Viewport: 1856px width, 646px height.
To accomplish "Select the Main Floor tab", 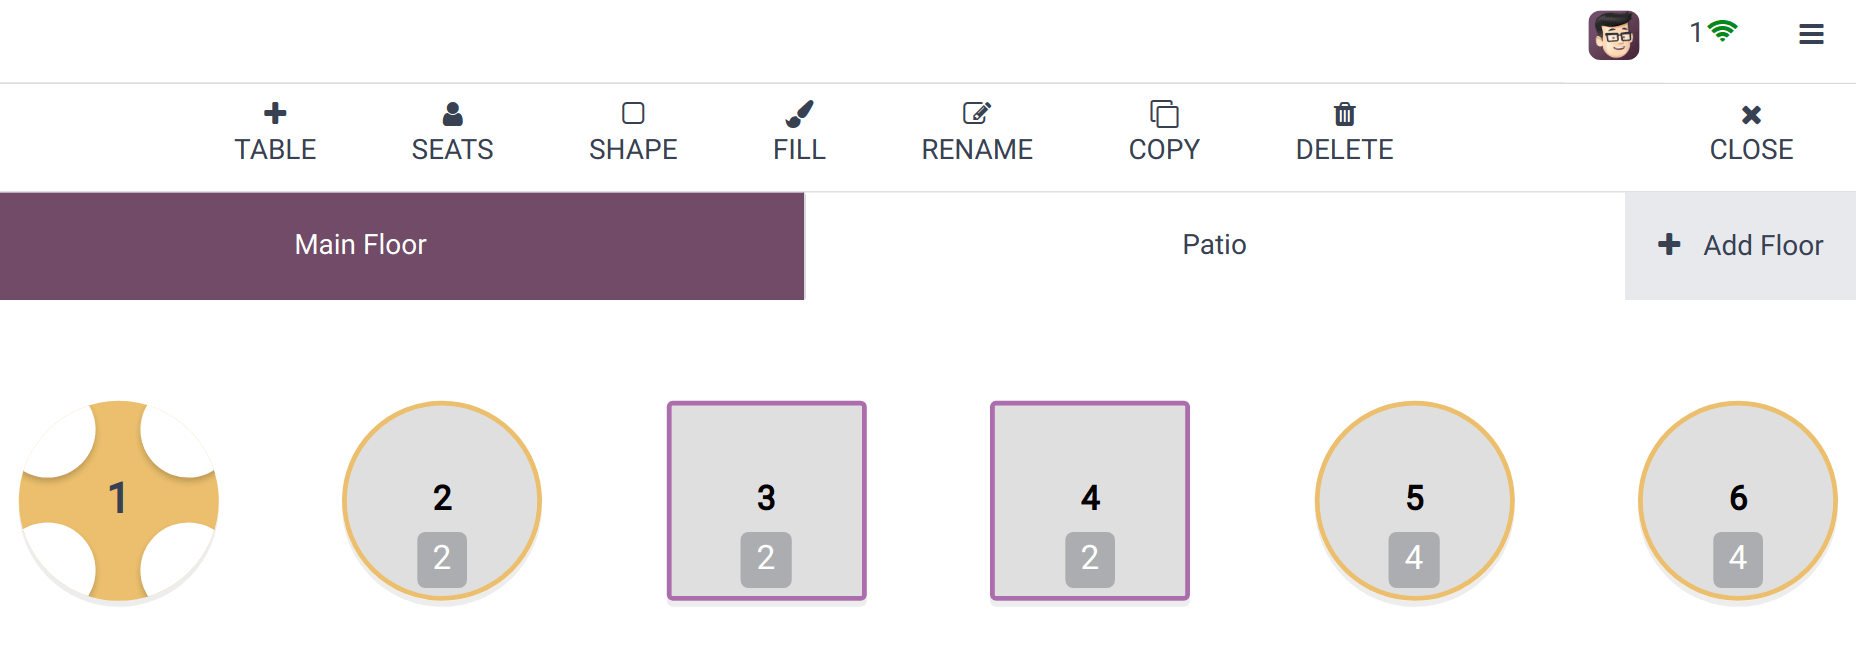I will click(360, 244).
